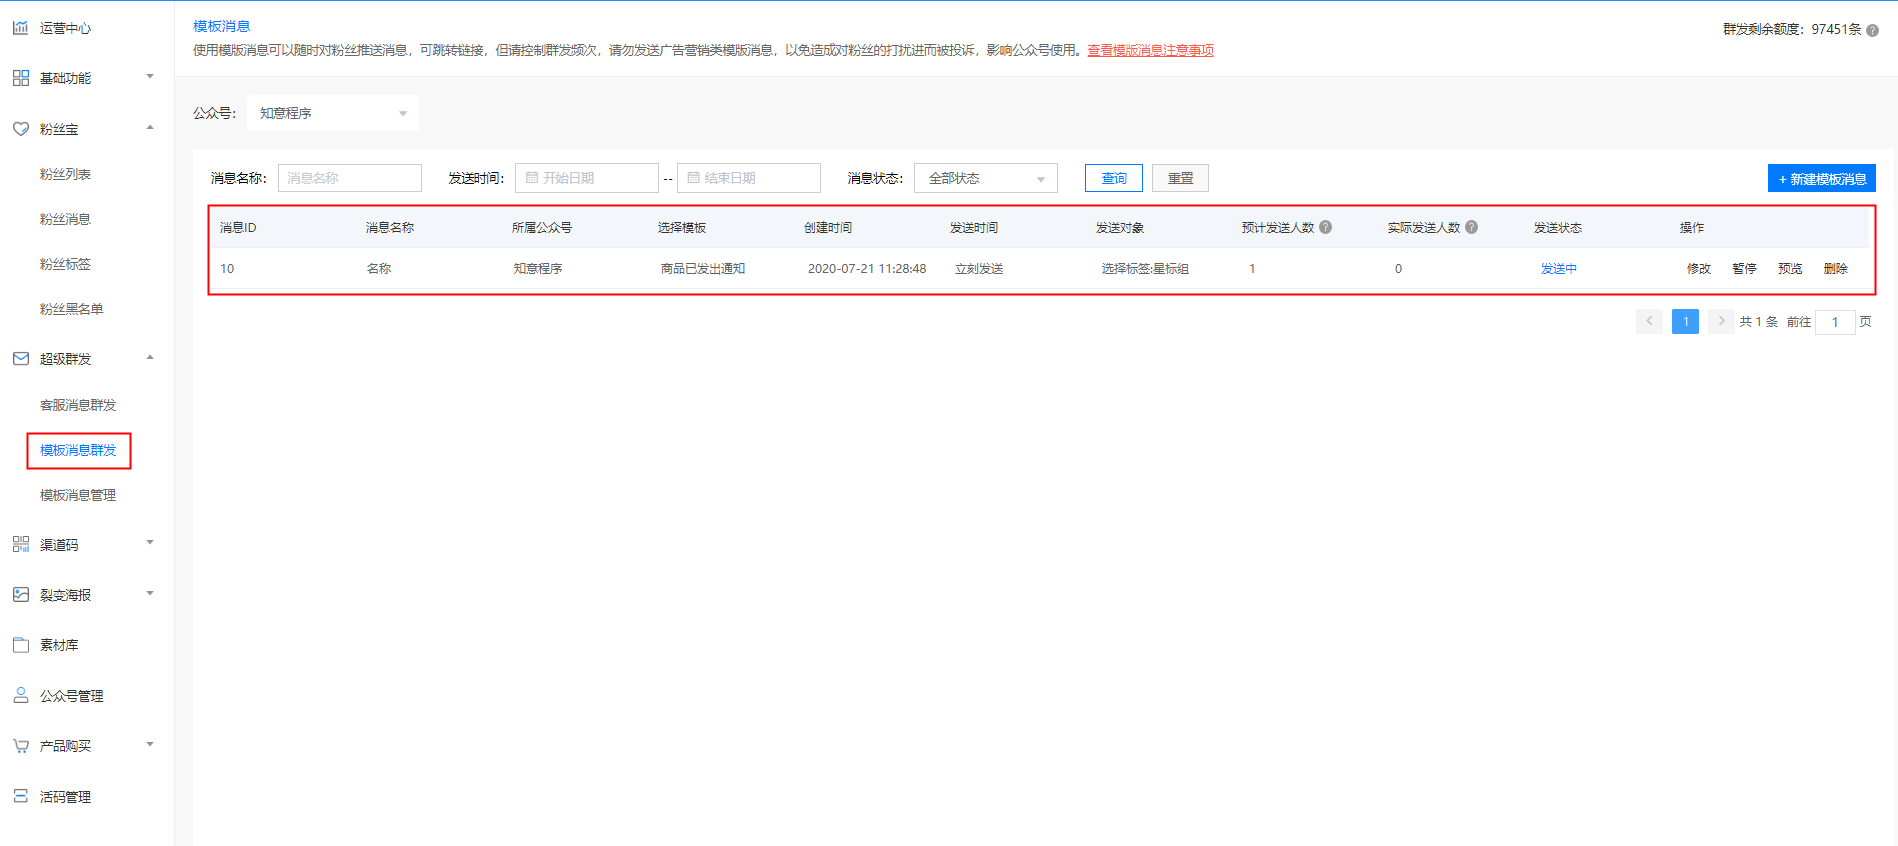Click 新建模板消息 button

[1821, 178]
